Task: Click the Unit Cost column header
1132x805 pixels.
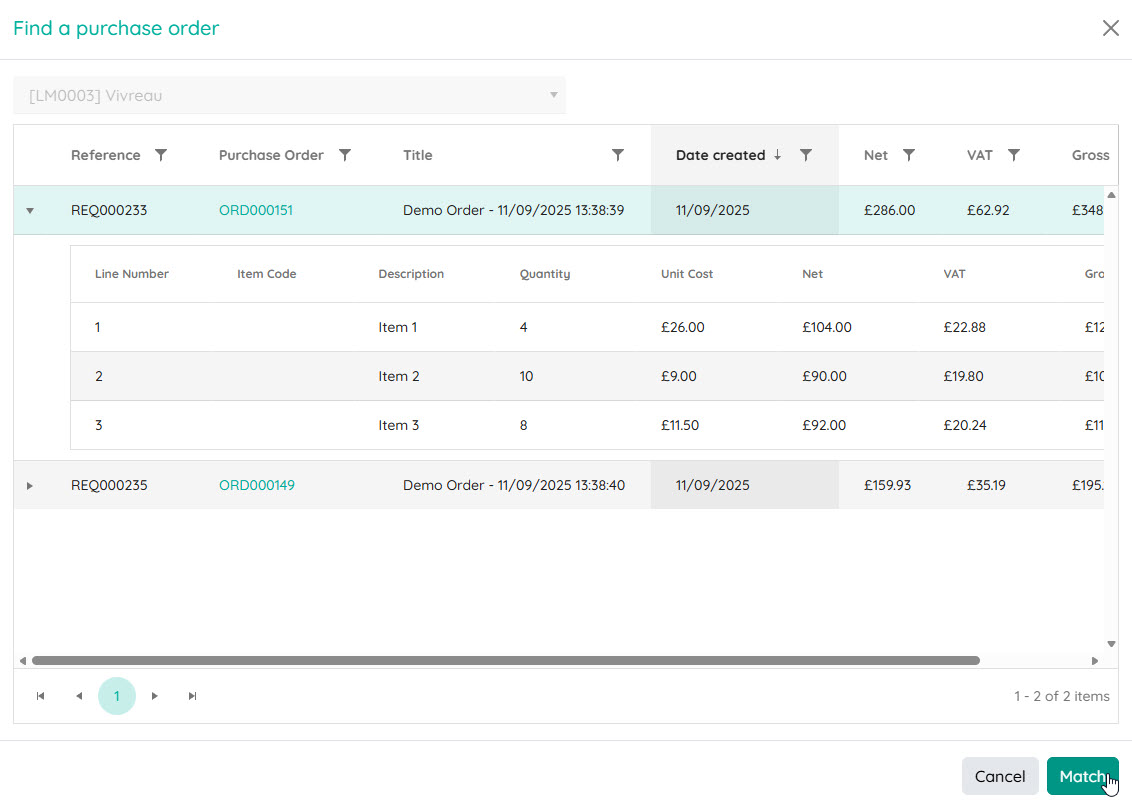Action: pos(687,274)
